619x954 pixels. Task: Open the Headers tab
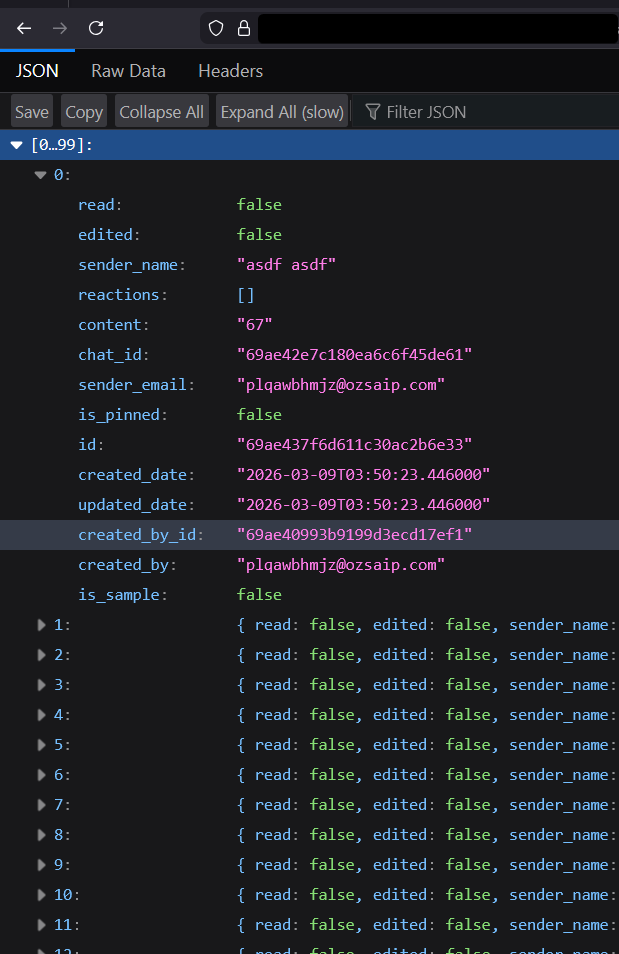[231, 71]
